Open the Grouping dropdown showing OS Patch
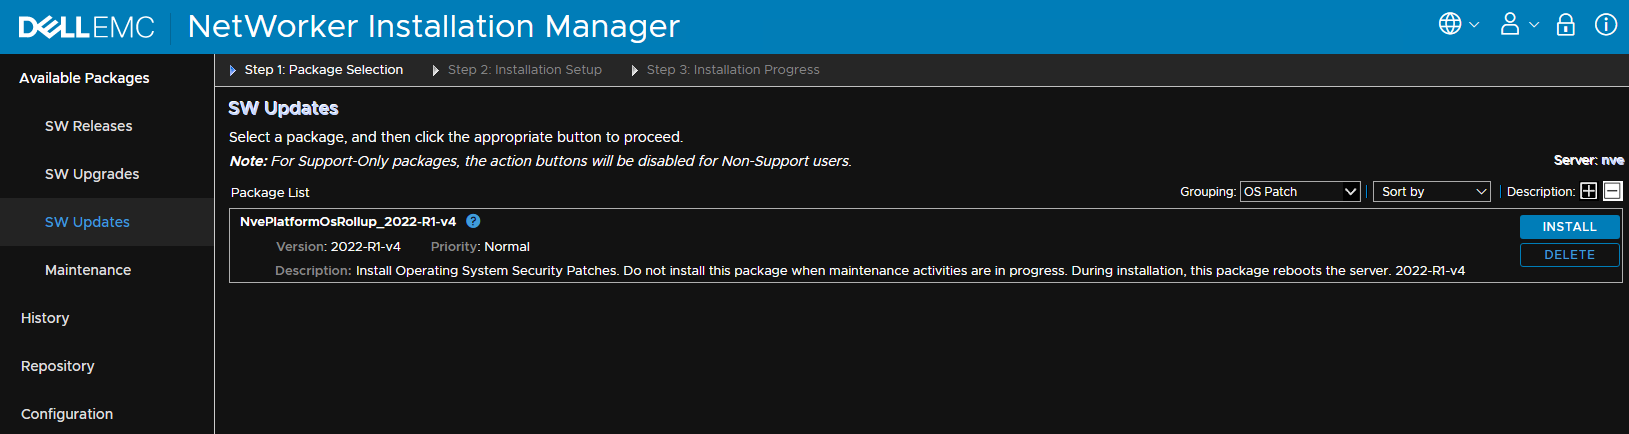The height and width of the screenshot is (434, 1629). tap(1300, 191)
